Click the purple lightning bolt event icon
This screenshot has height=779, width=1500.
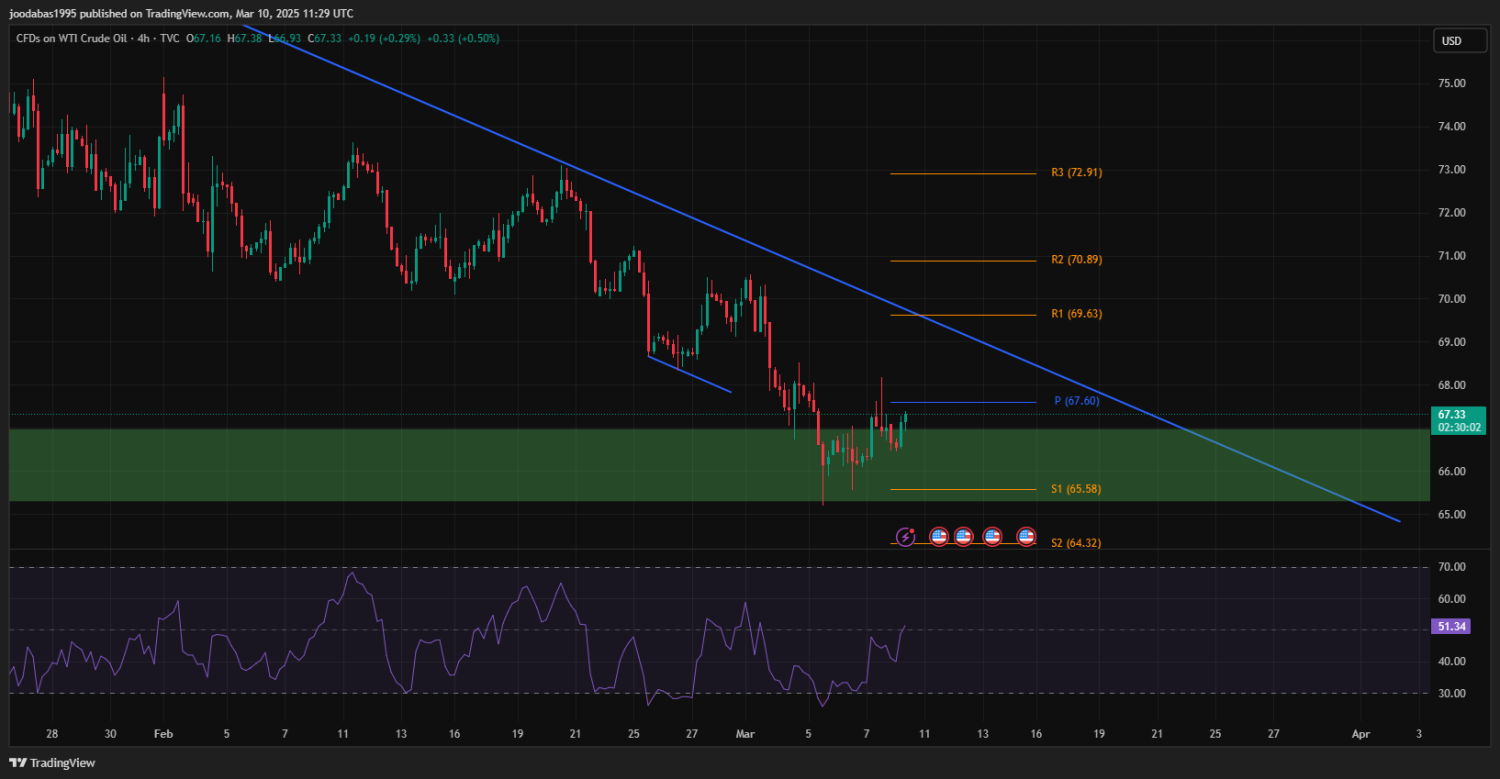point(906,537)
